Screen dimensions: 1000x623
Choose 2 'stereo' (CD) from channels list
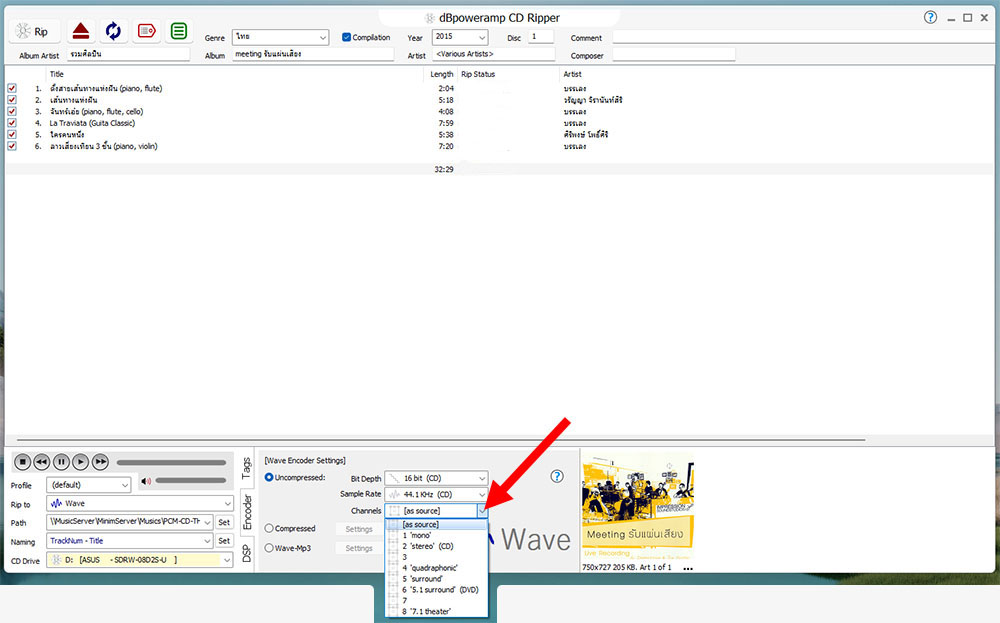(427, 546)
